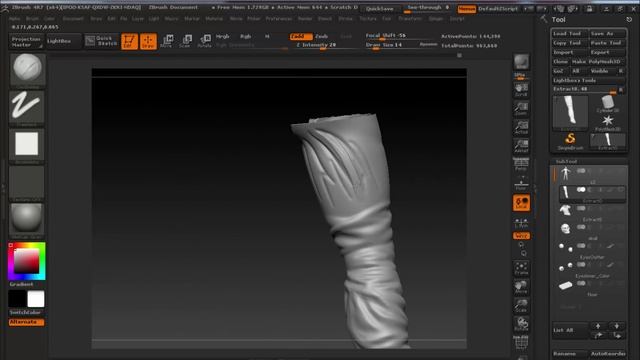Click Projection Master button
Screen dimensions: 640x360
[x=27, y=41]
